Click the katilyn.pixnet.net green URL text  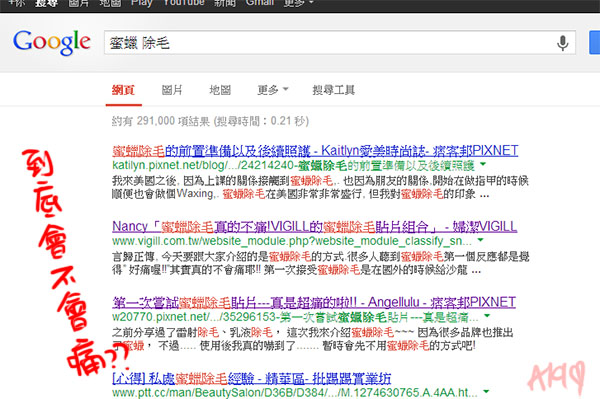[x=293, y=165]
